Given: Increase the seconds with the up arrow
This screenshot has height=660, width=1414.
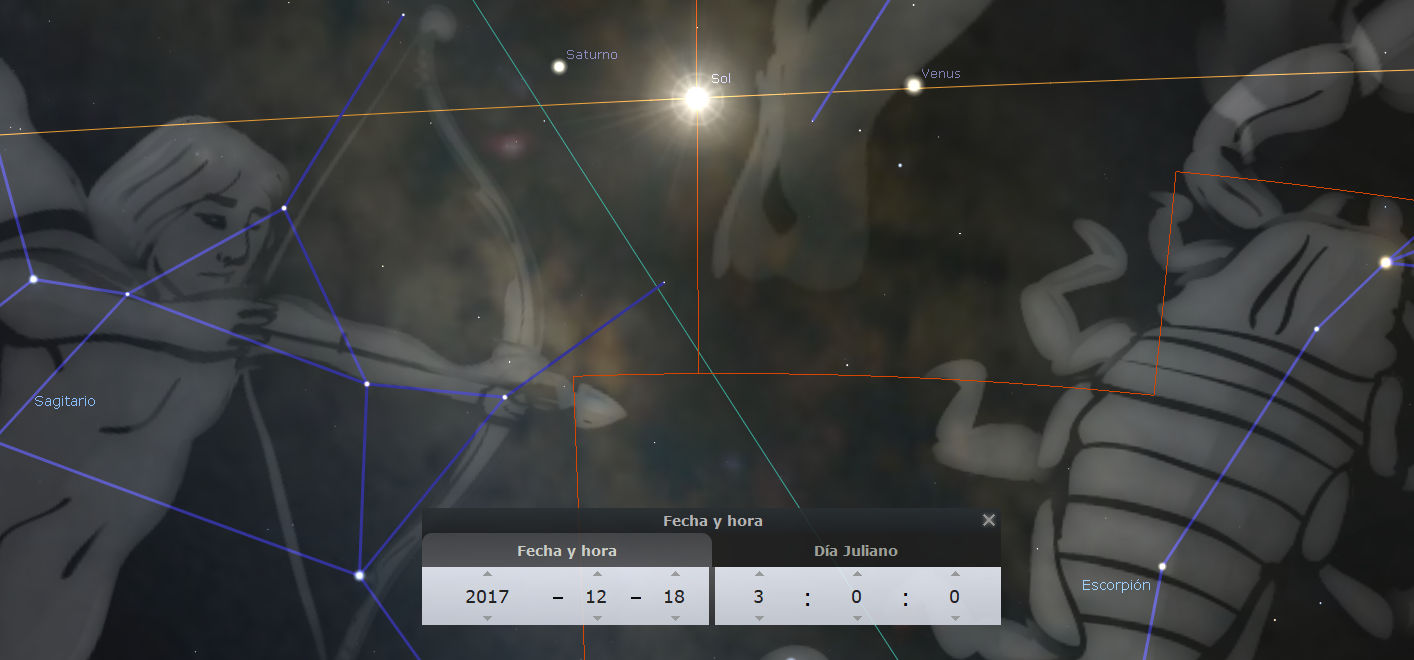Looking at the screenshot, I should [x=955, y=574].
